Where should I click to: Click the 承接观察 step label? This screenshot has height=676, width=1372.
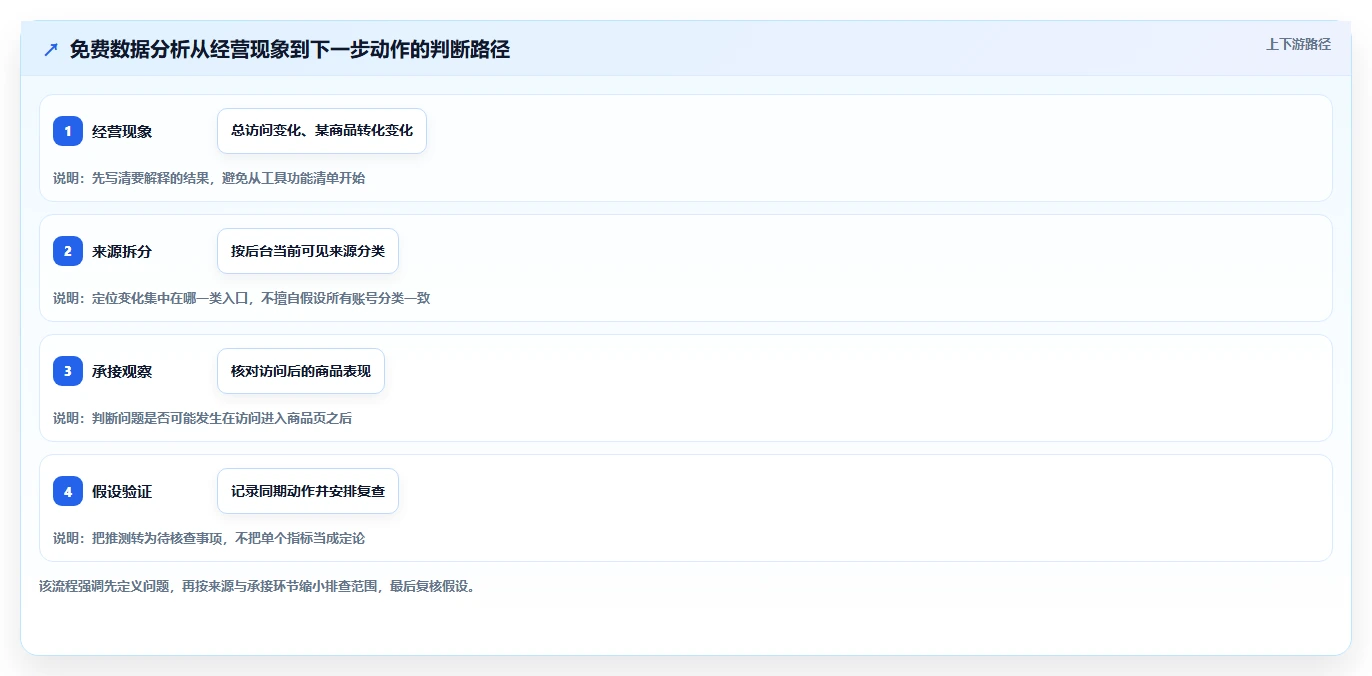point(122,371)
